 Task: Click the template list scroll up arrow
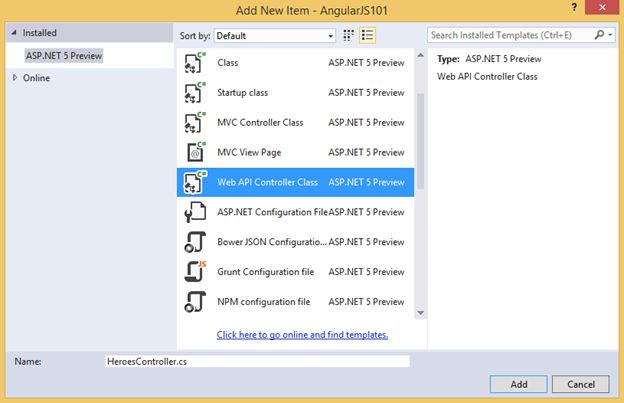point(421,55)
